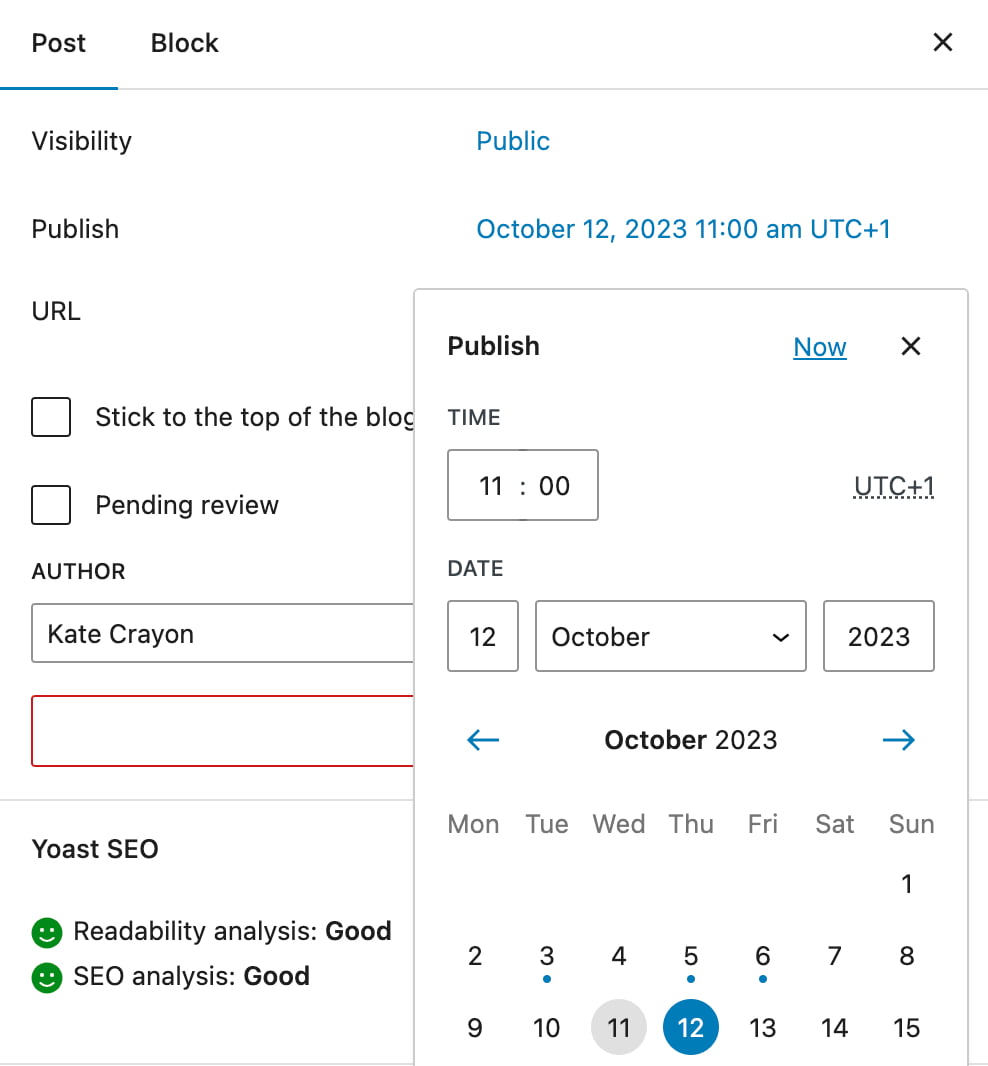This screenshot has height=1066, width=988.
Task: Click the minutes field showing 00
Action: point(554,485)
